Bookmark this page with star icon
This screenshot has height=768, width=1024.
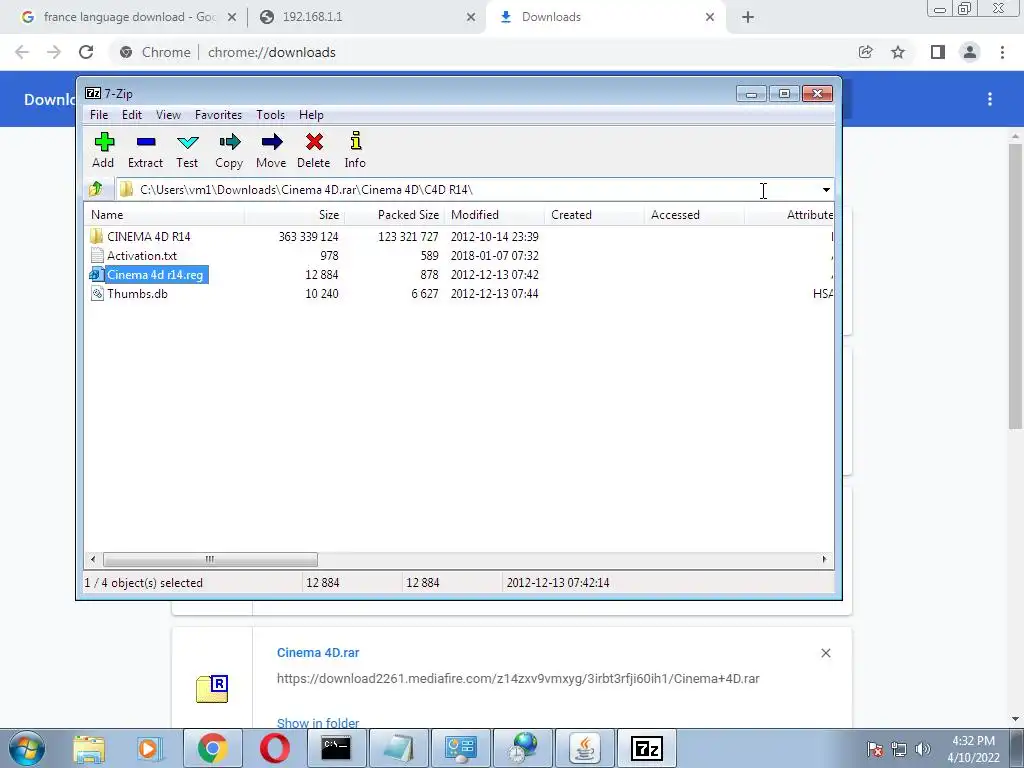(x=898, y=52)
